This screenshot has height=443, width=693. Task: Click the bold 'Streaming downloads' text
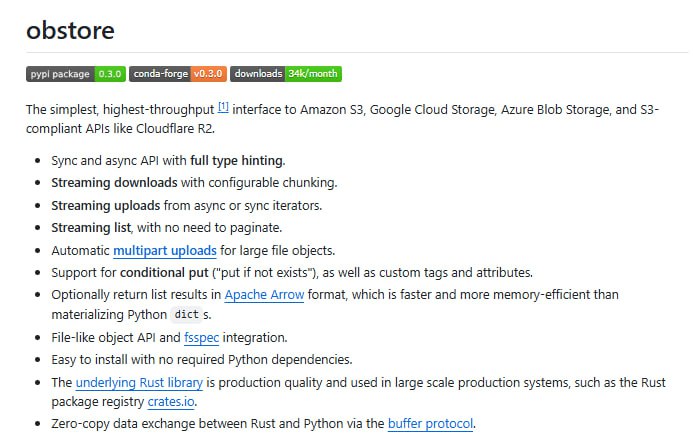click(x=114, y=182)
